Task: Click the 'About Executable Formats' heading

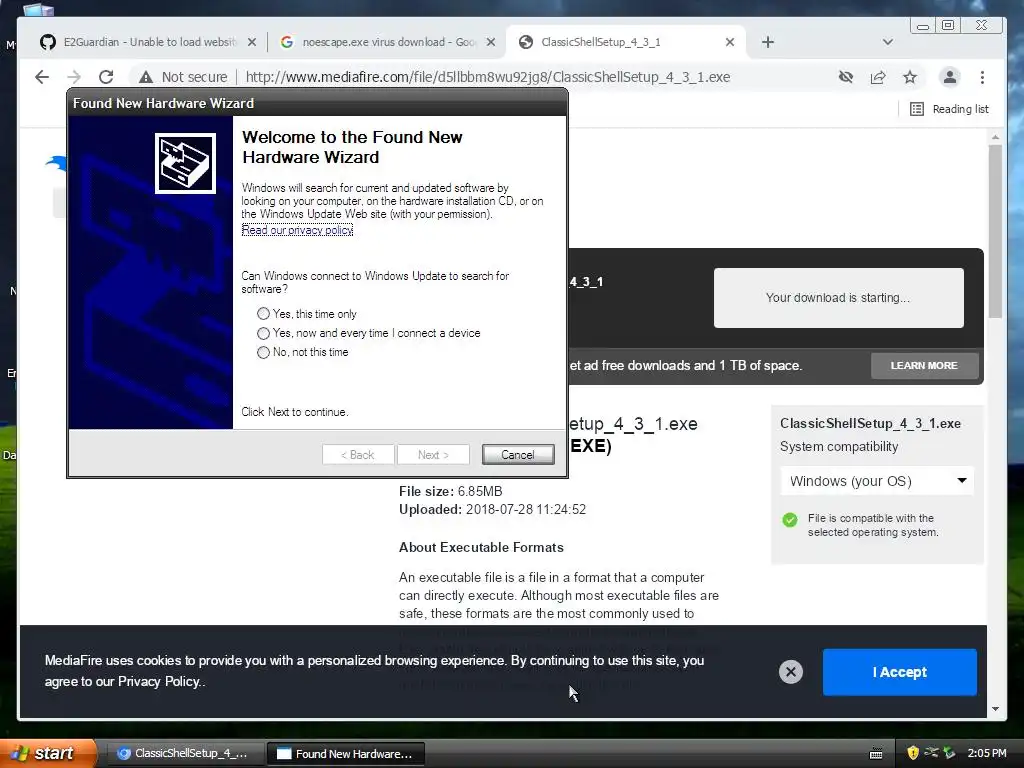Action: coord(481,547)
